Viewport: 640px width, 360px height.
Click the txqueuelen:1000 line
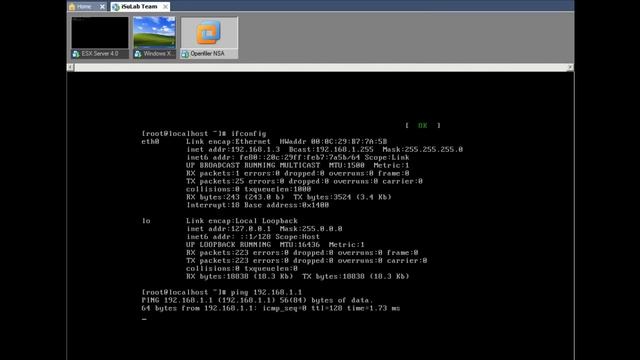[x=249, y=189]
